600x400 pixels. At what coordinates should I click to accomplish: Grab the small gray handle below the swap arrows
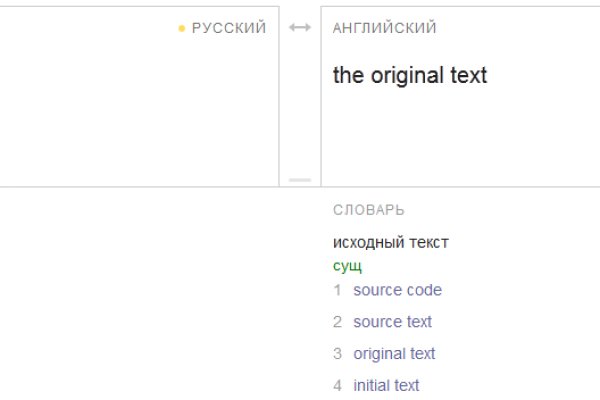pos(300,180)
